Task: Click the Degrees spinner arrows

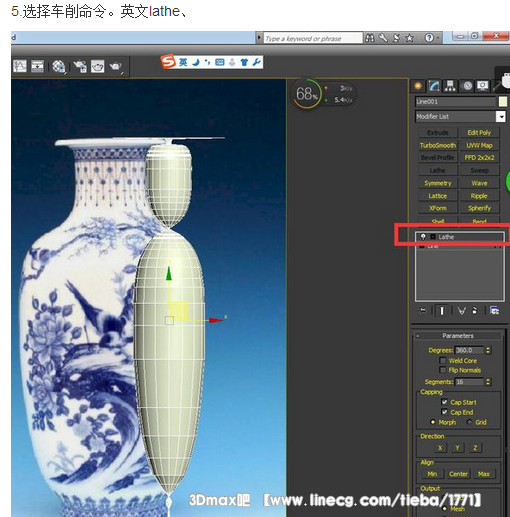Action: point(488,350)
